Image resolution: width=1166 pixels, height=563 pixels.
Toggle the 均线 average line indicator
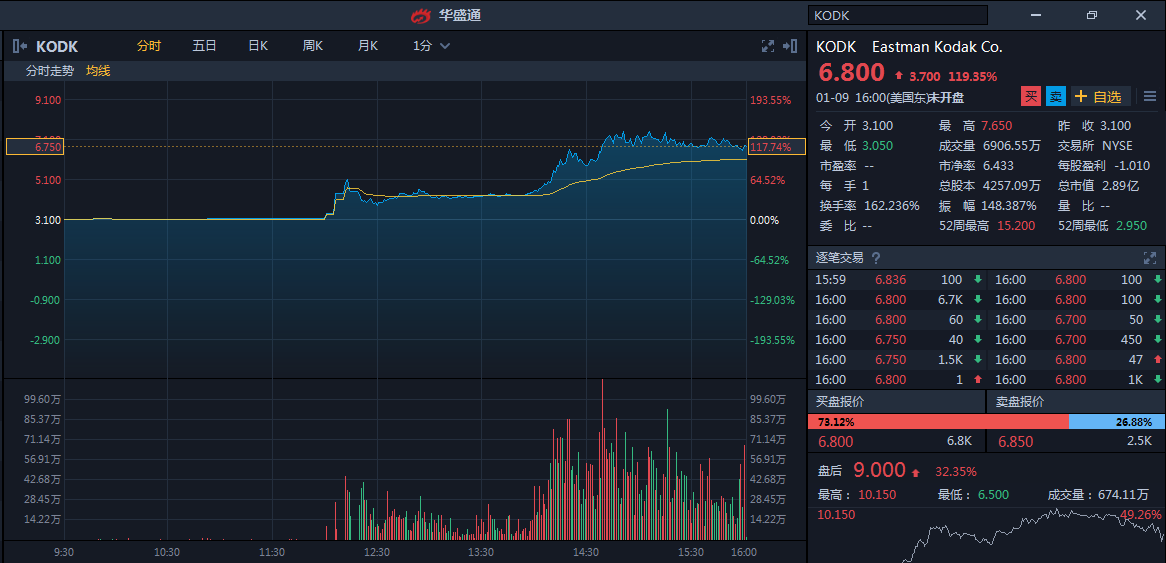[x=98, y=71]
